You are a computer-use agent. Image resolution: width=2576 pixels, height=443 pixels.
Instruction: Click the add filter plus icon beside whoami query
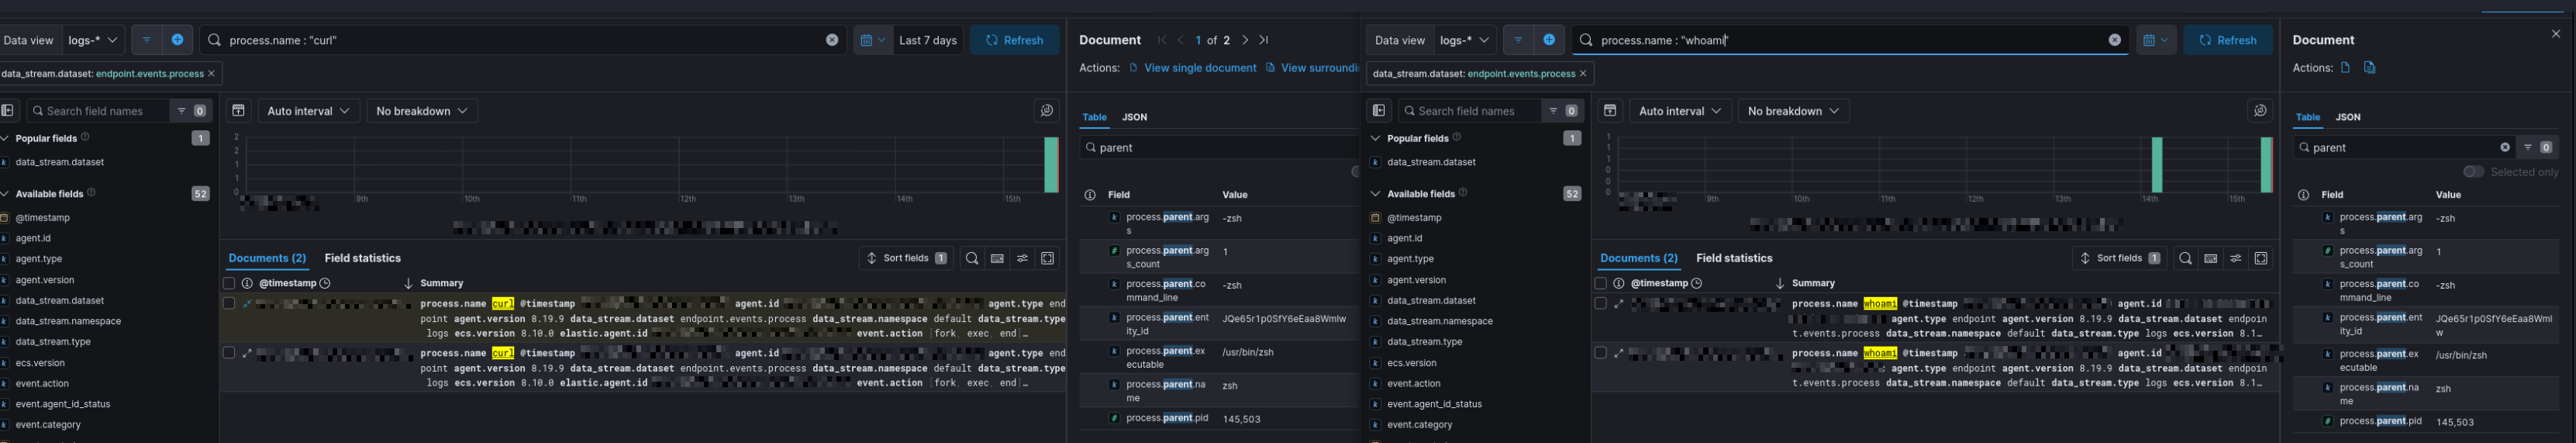click(x=1548, y=40)
